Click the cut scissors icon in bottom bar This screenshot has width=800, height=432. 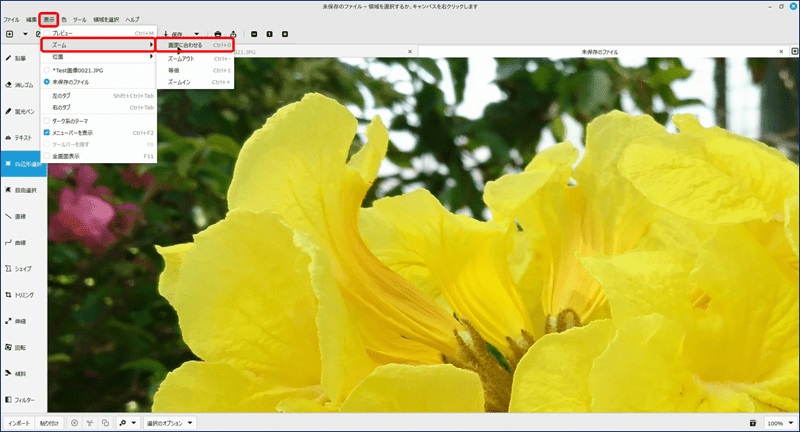click(90, 423)
